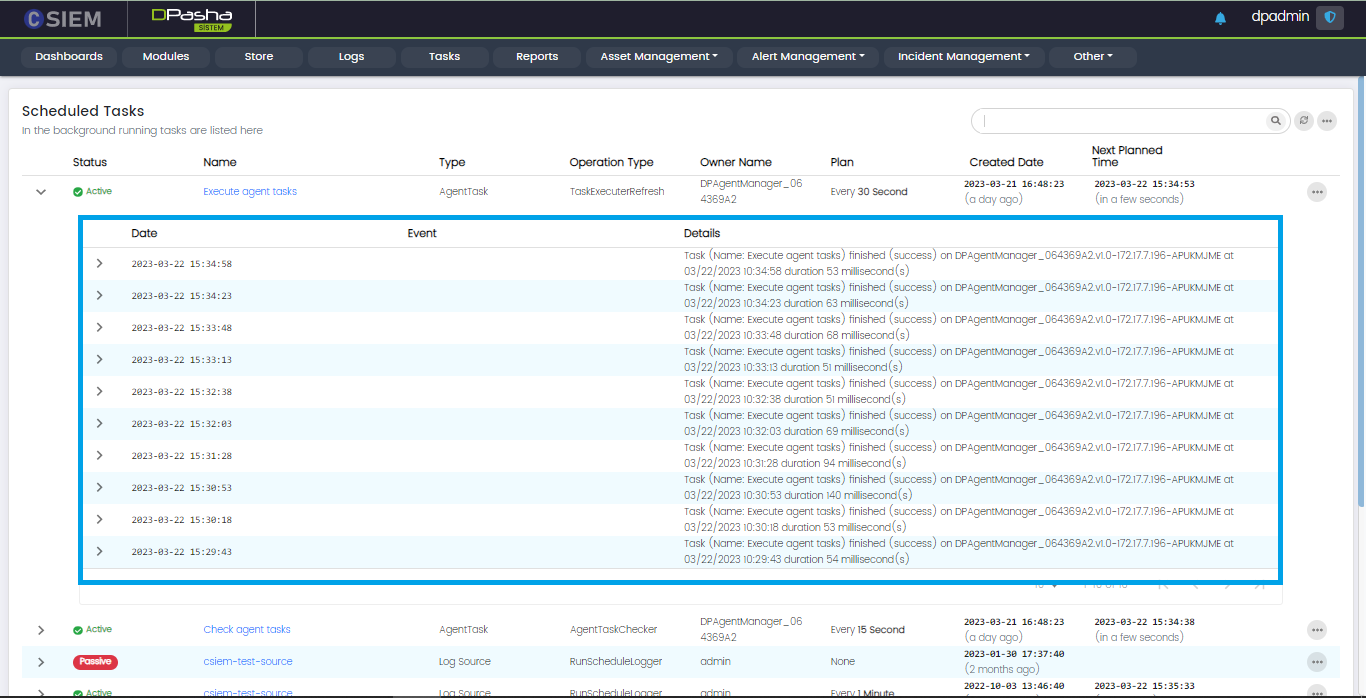The width and height of the screenshot is (1366, 698).
Task: Switch to the Reports page
Action: pos(537,57)
